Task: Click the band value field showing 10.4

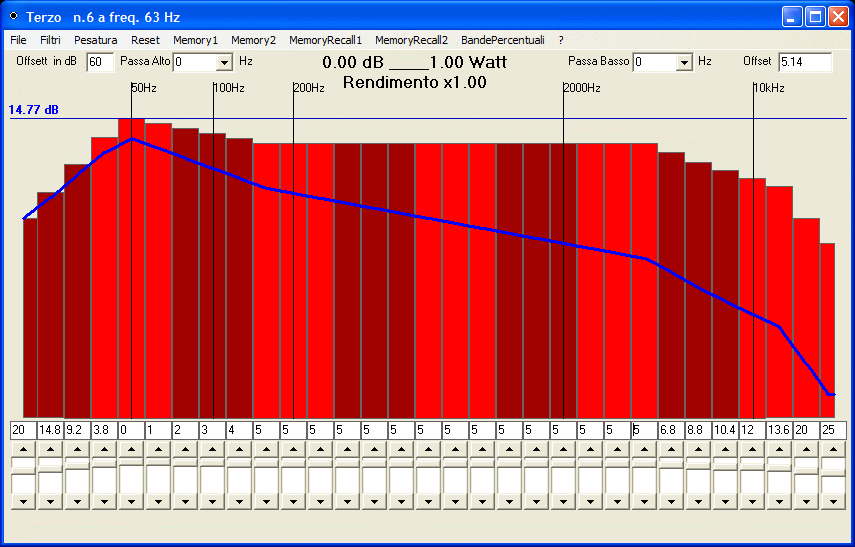Action: click(725, 430)
